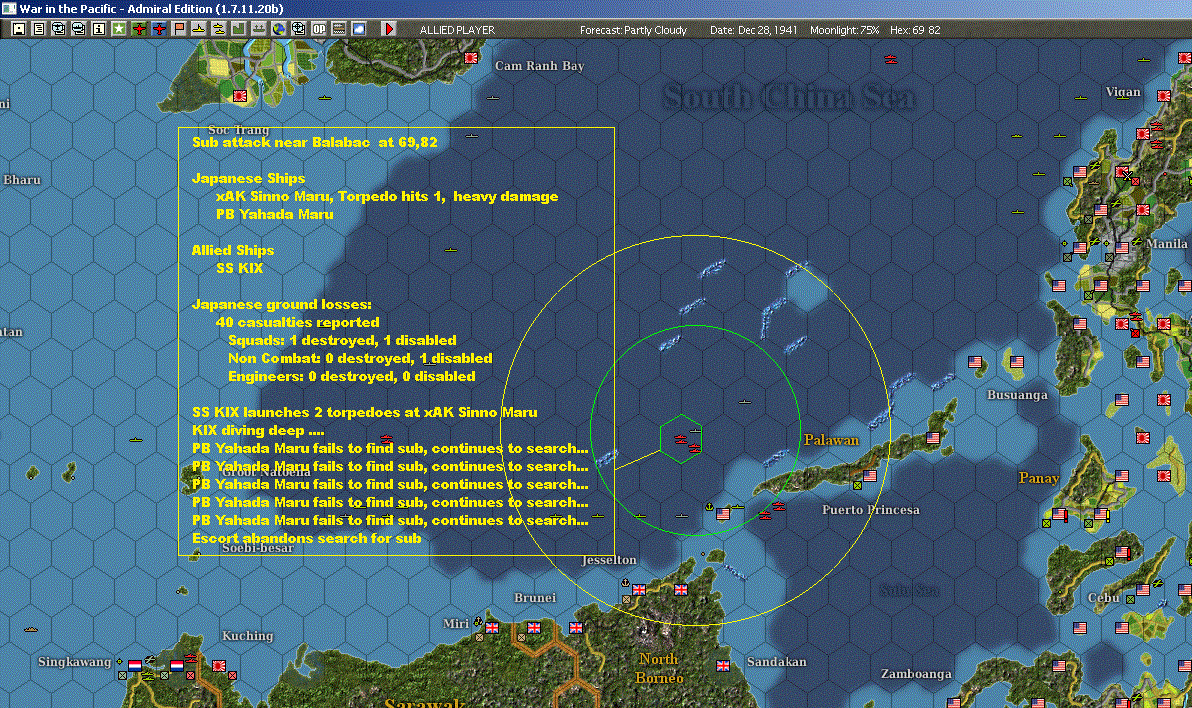This screenshot has width=1192, height=708.
Task: Select the Japanese flag base at Vigan
Action: 1163,96
